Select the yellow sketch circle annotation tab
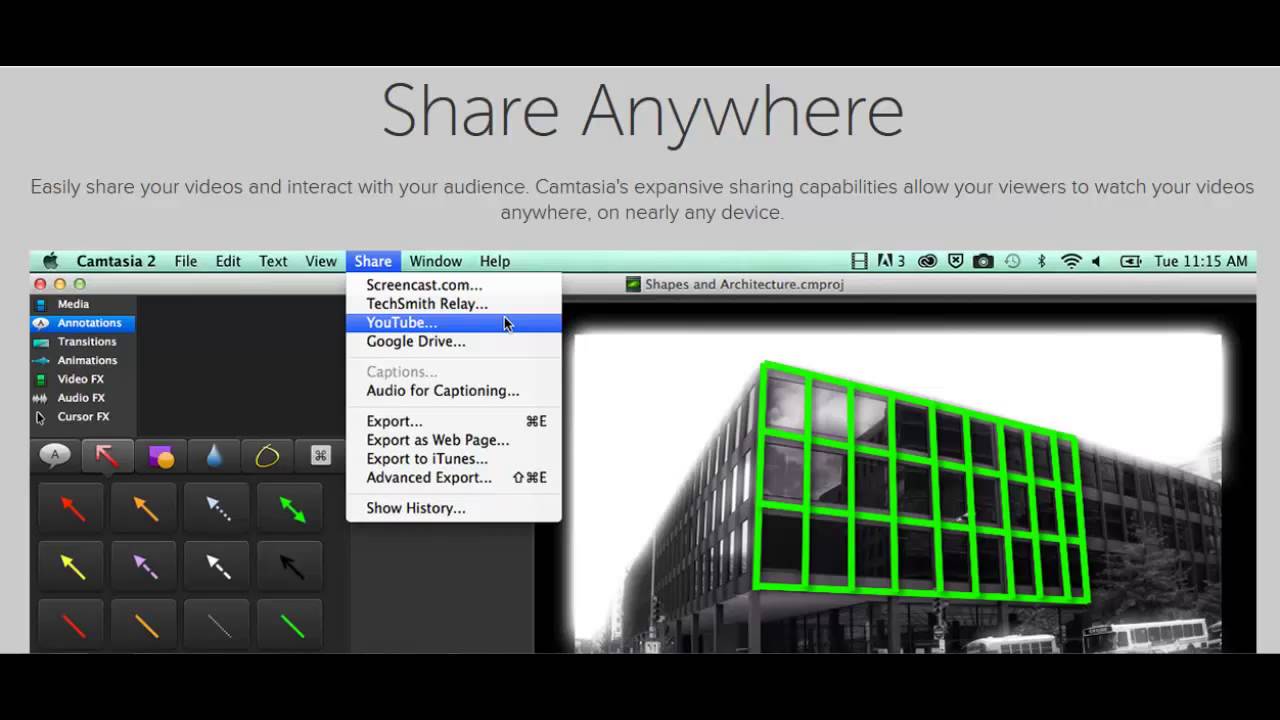This screenshot has width=1280, height=720. point(267,456)
